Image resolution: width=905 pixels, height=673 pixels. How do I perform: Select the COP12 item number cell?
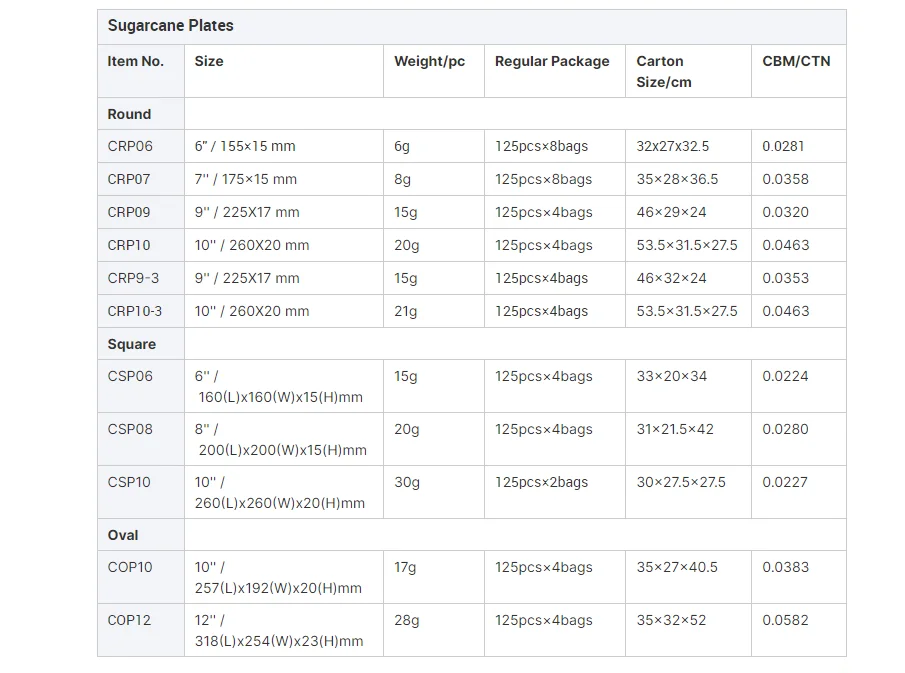(130, 620)
